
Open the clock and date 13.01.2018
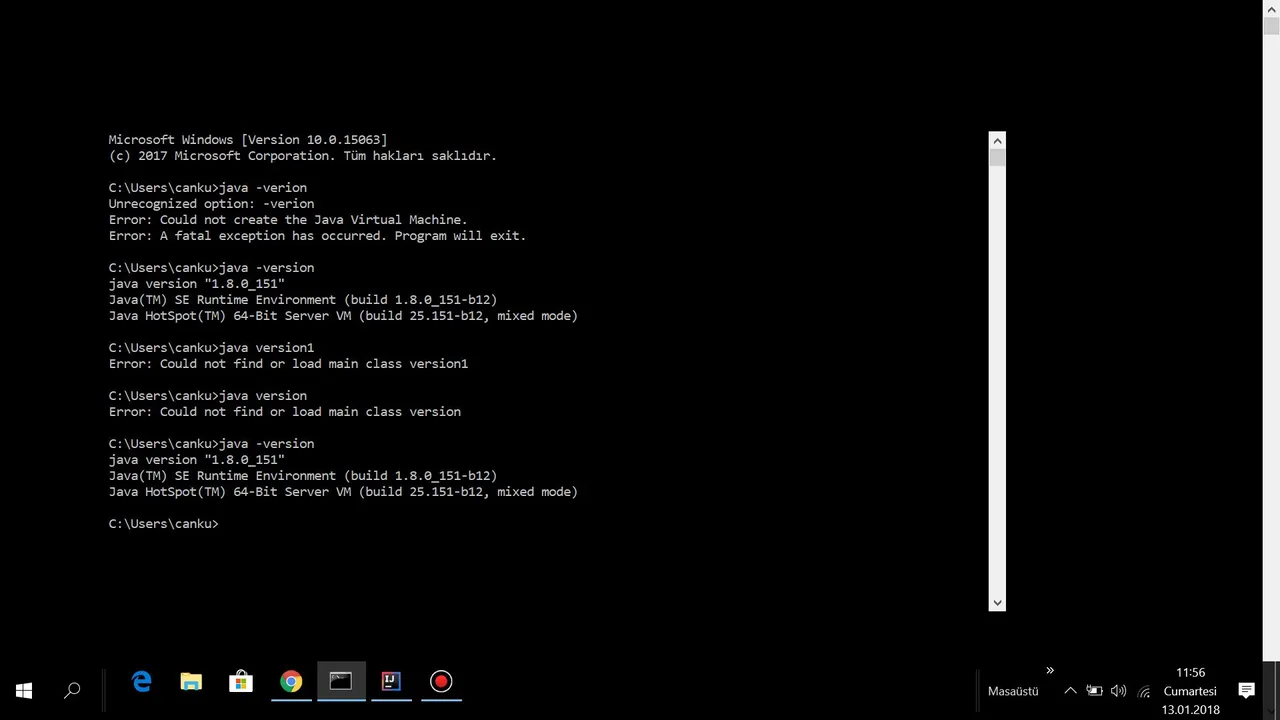[x=1190, y=691]
